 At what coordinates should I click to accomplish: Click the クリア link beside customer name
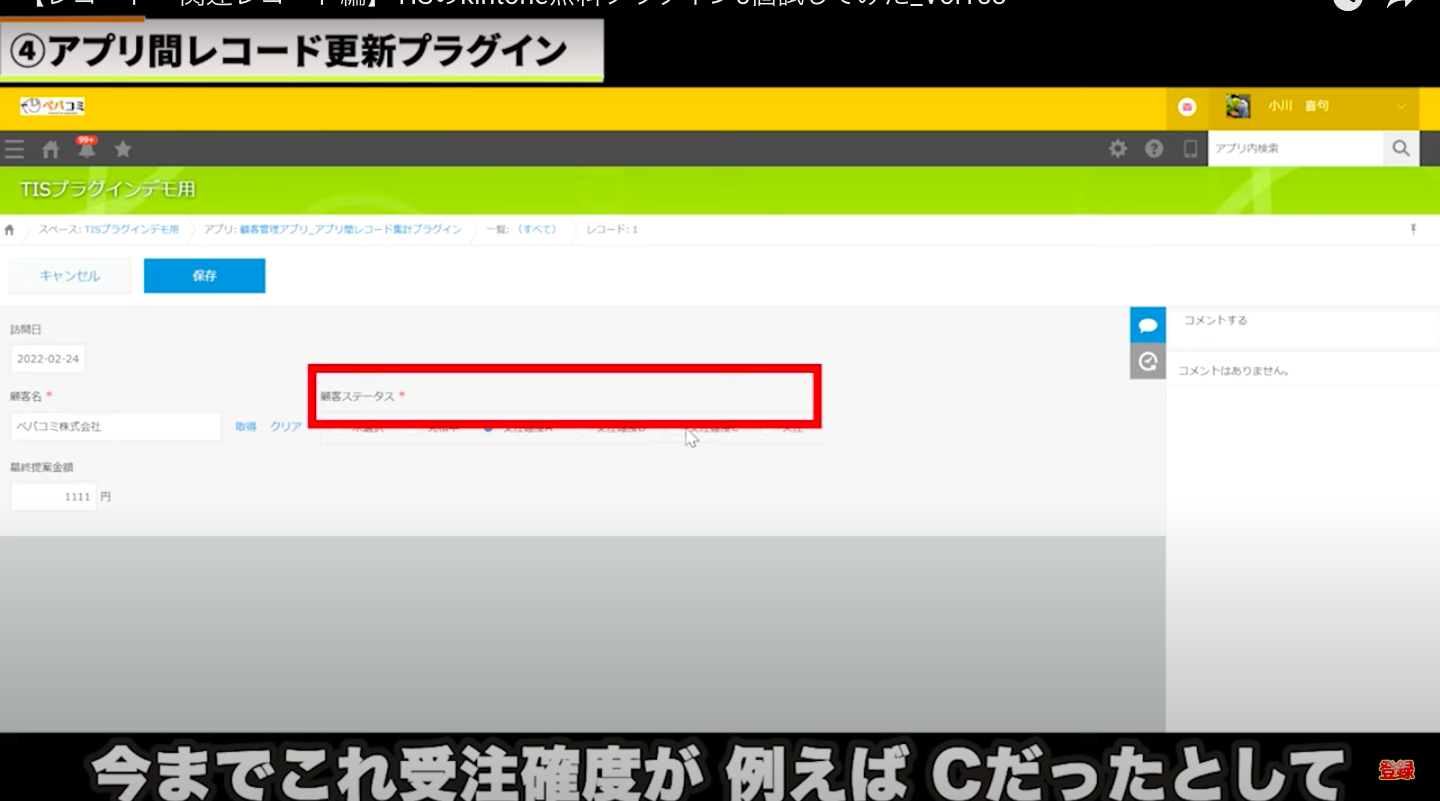[286, 426]
